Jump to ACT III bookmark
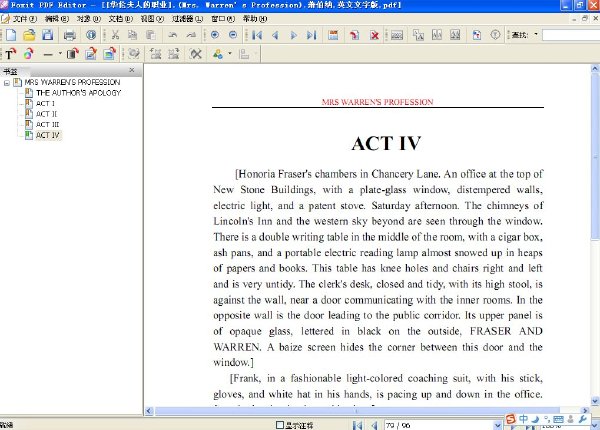 click(47, 125)
